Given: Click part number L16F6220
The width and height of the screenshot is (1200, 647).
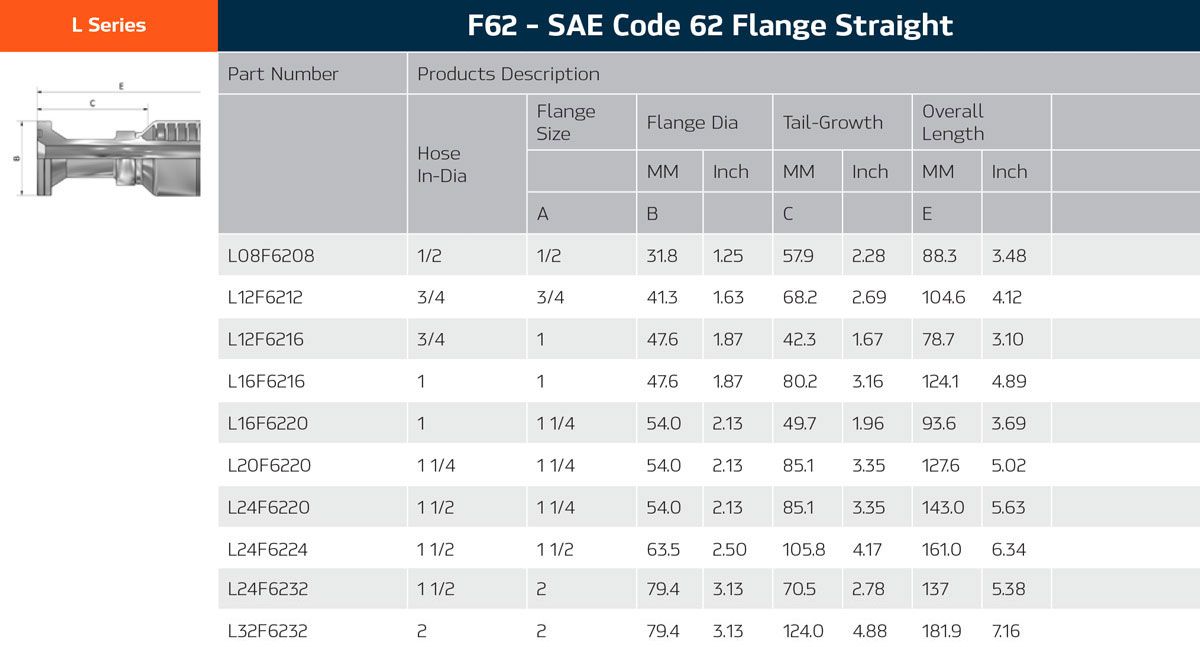Looking at the screenshot, I should click(x=268, y=424).
